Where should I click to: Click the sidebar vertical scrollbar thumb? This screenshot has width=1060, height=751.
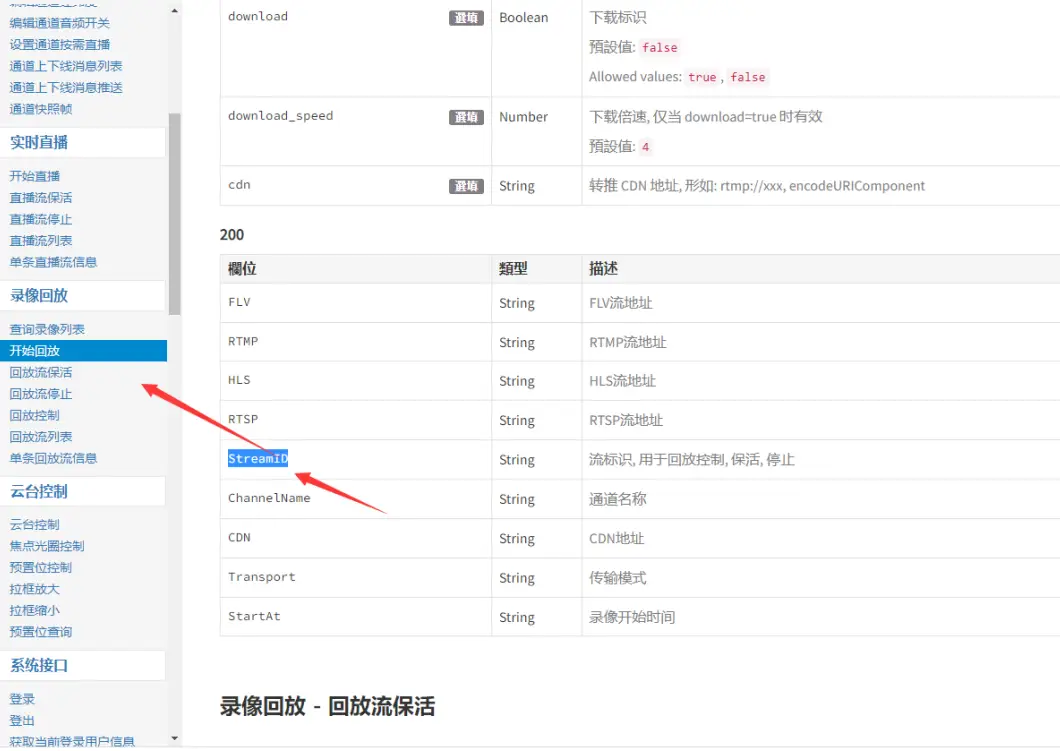(175, 213)
